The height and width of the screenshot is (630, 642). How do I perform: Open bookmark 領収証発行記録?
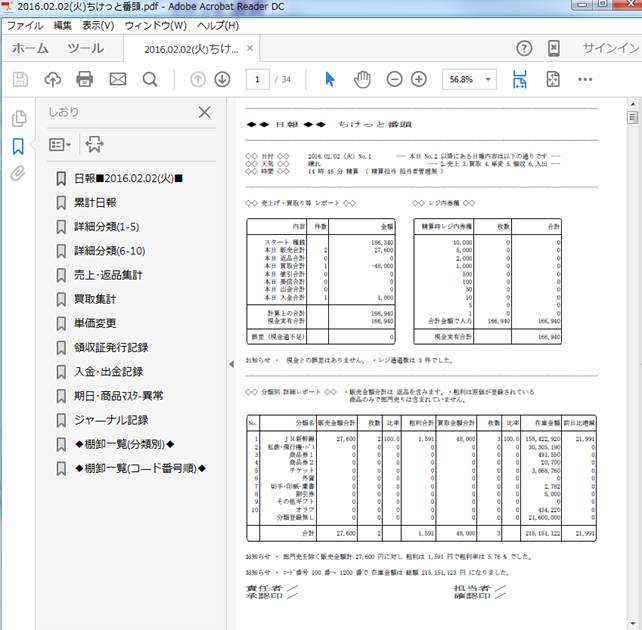111,348
